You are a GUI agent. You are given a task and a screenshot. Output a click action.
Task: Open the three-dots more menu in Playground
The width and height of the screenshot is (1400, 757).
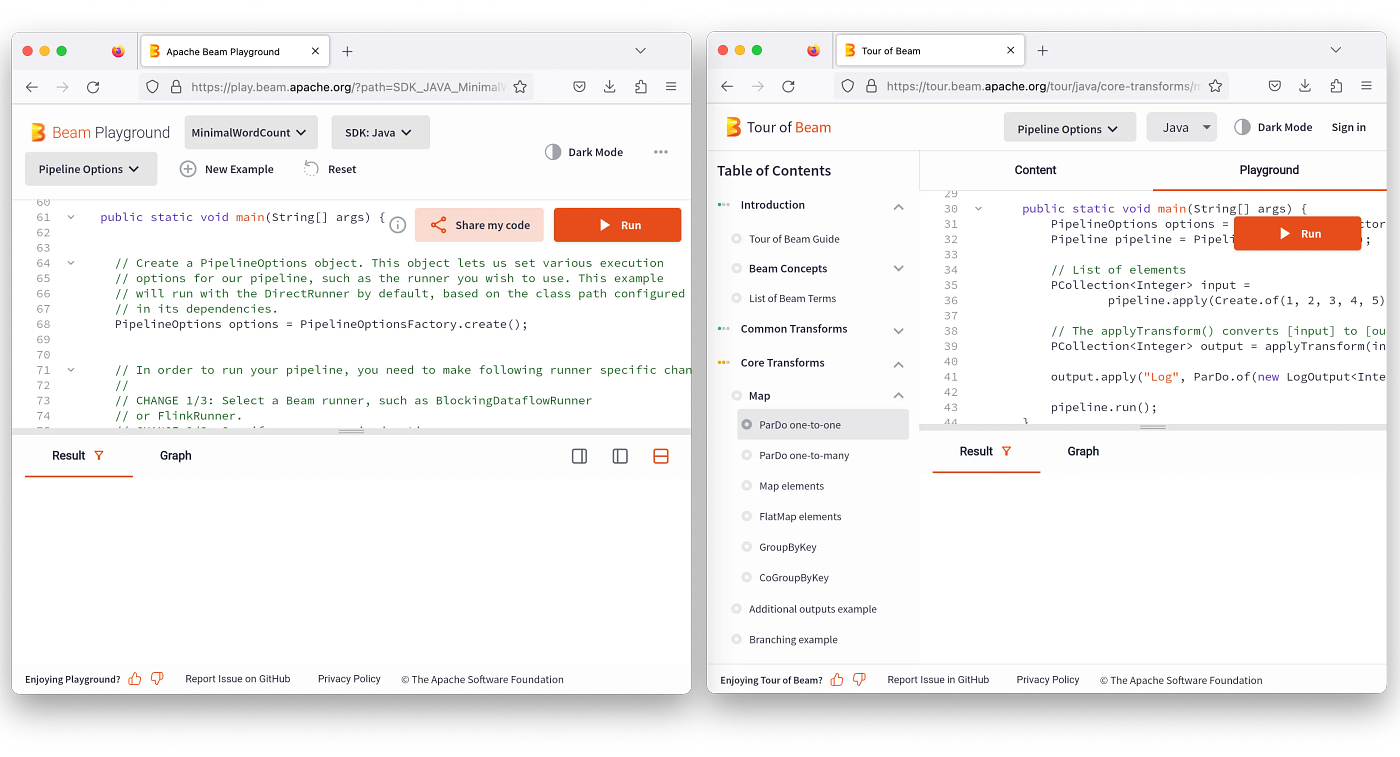(x=661, y=152)
